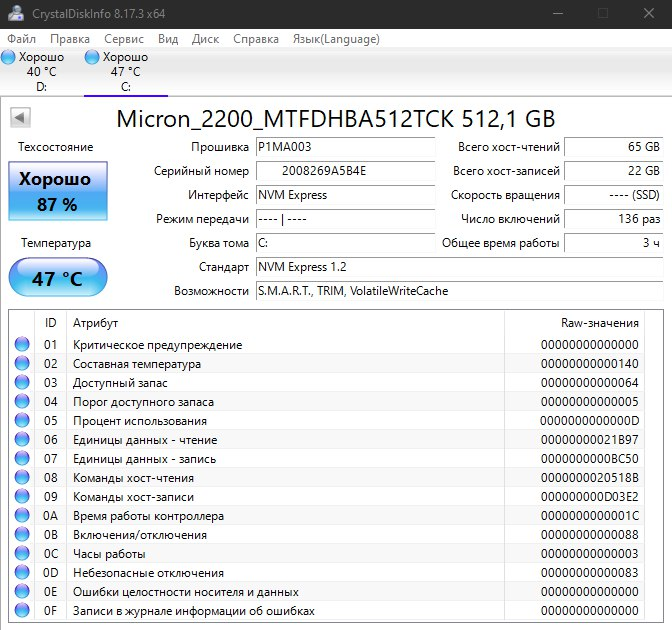Click the Micron_2200_MTFDHBA512TCK disk title
Screen dimensions: 672x630
coord(336,119)
